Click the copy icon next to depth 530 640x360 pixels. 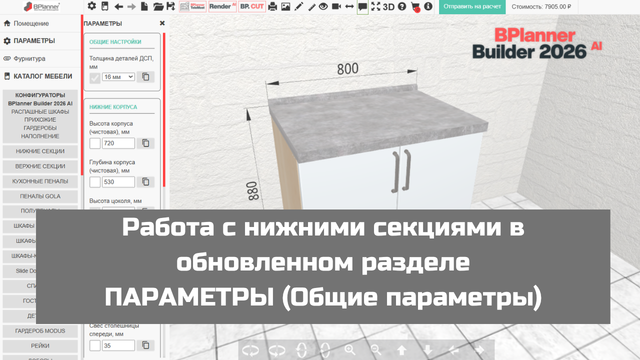[x=146, y=182]
